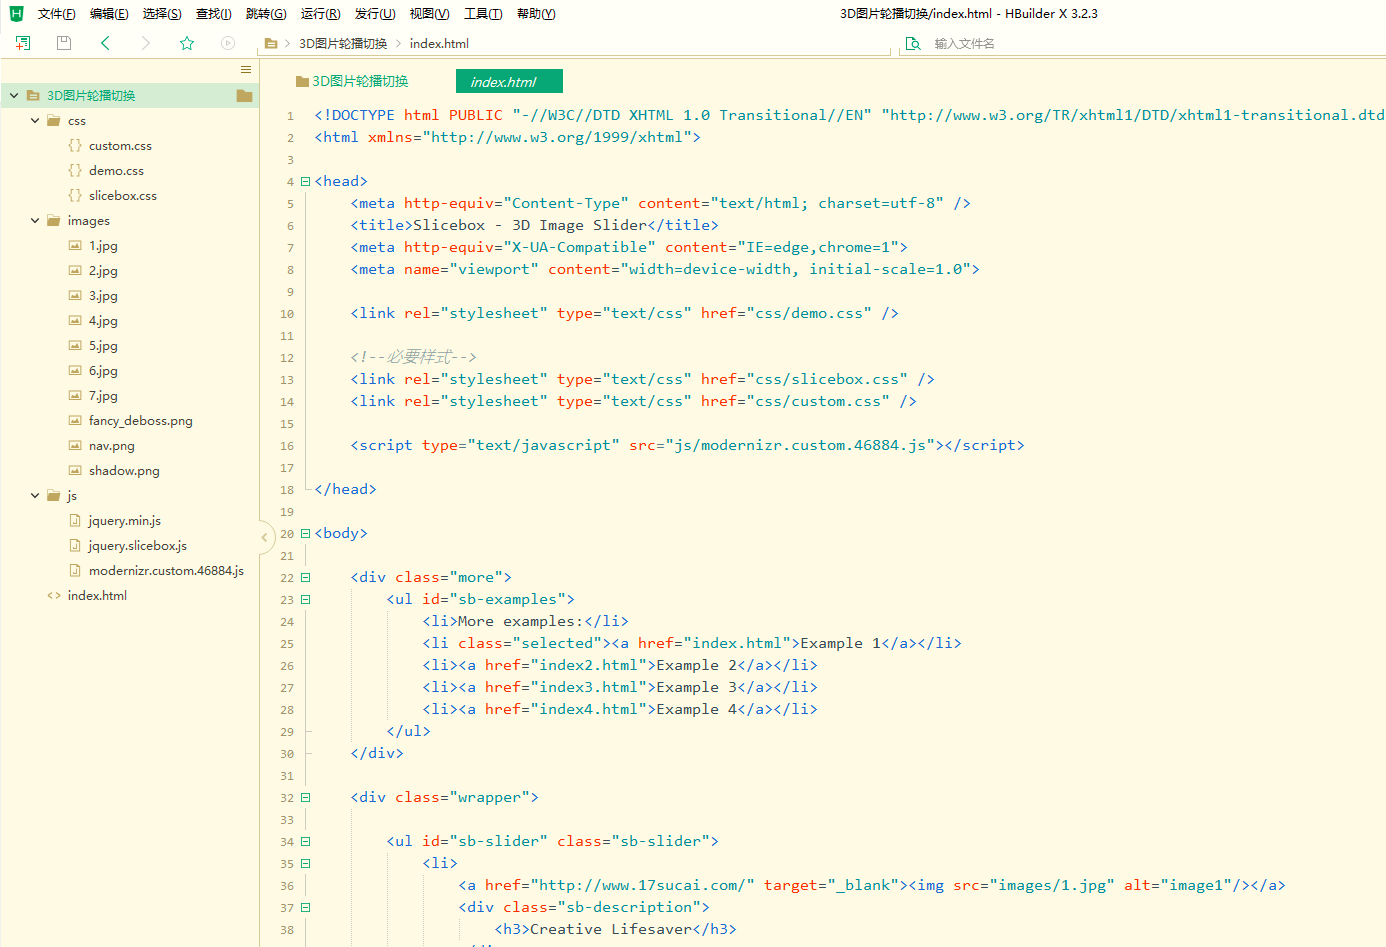Fold the wrapper div at line 32

(306, 797)
